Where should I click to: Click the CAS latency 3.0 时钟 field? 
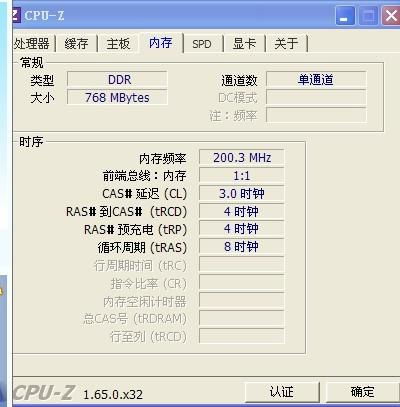(242, 194)
